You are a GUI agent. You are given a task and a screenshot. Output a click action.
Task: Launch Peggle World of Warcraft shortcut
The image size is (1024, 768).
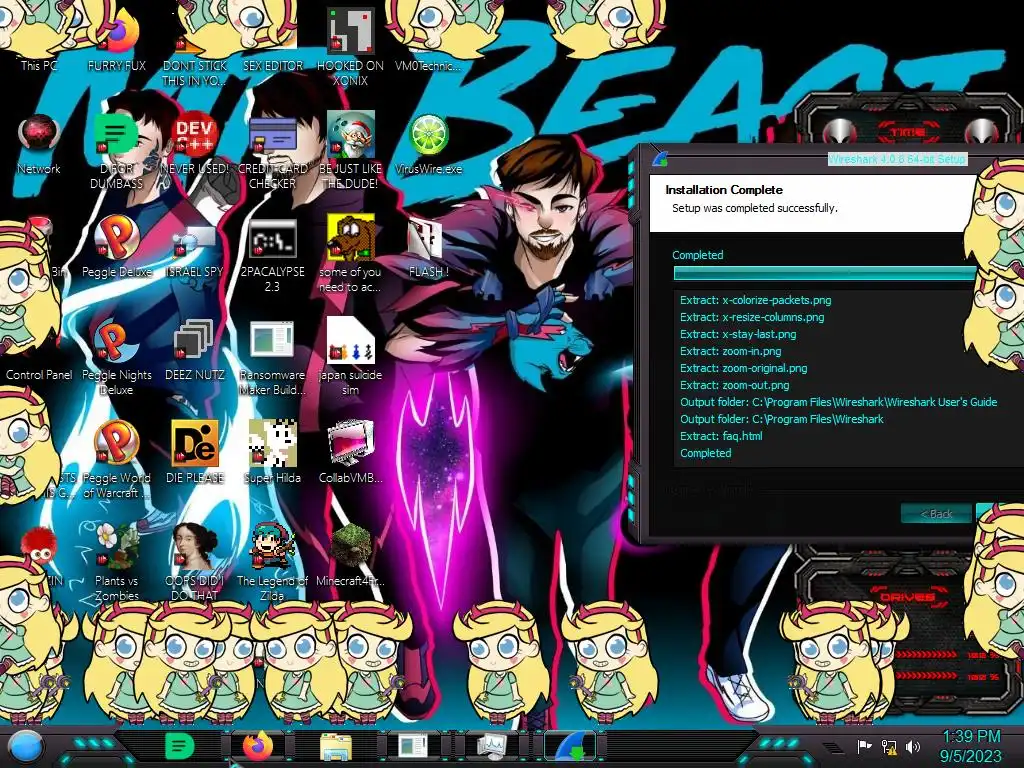click(x=116, y=460)
